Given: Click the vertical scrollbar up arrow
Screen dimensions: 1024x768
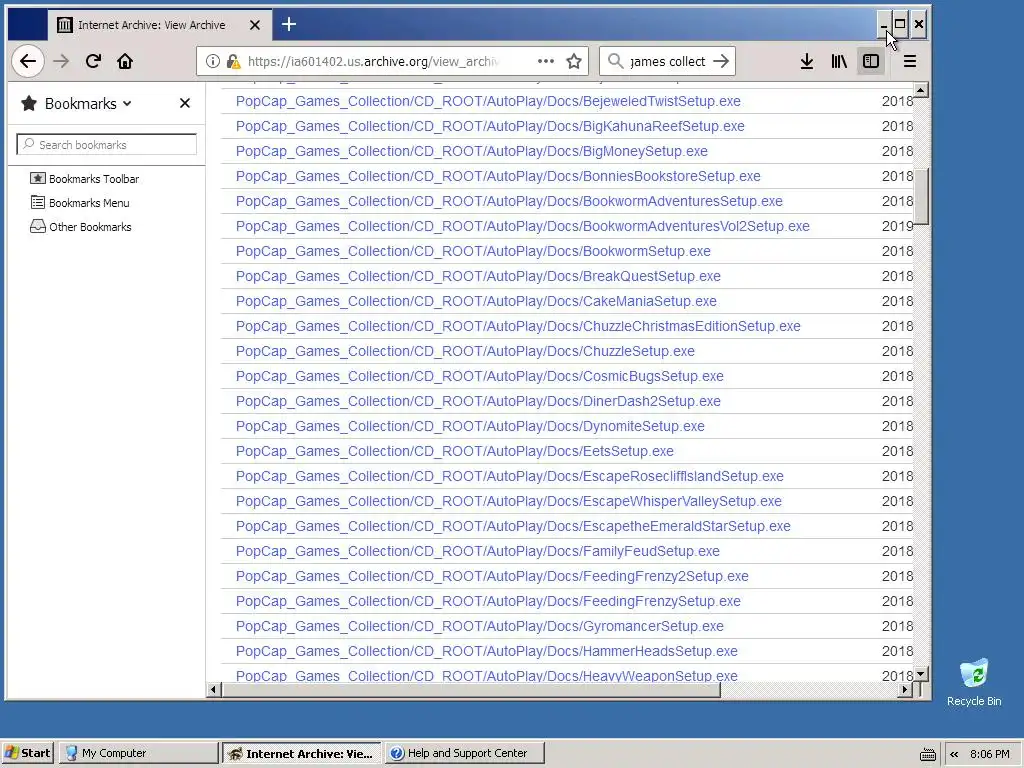Looking at the screenshot, I should point(921,89).
